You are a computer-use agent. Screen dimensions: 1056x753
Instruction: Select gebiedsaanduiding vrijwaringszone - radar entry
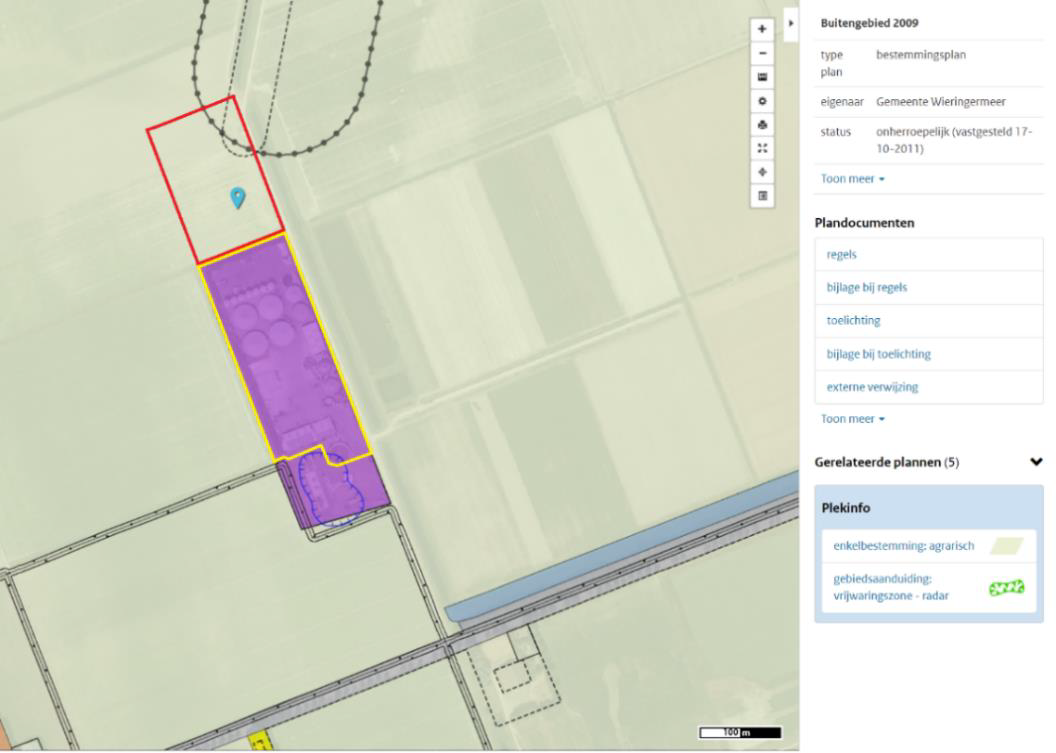890,587
